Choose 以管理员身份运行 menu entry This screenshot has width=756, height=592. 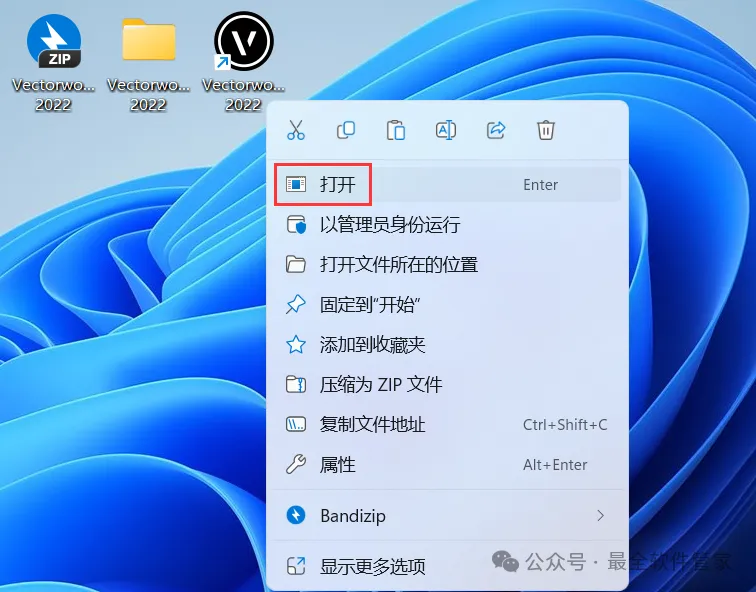[x=447, y=225]
